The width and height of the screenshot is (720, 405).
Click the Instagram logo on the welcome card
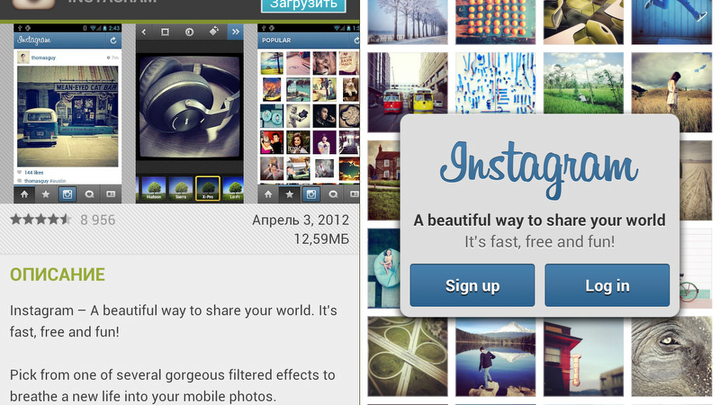[539, 169]
